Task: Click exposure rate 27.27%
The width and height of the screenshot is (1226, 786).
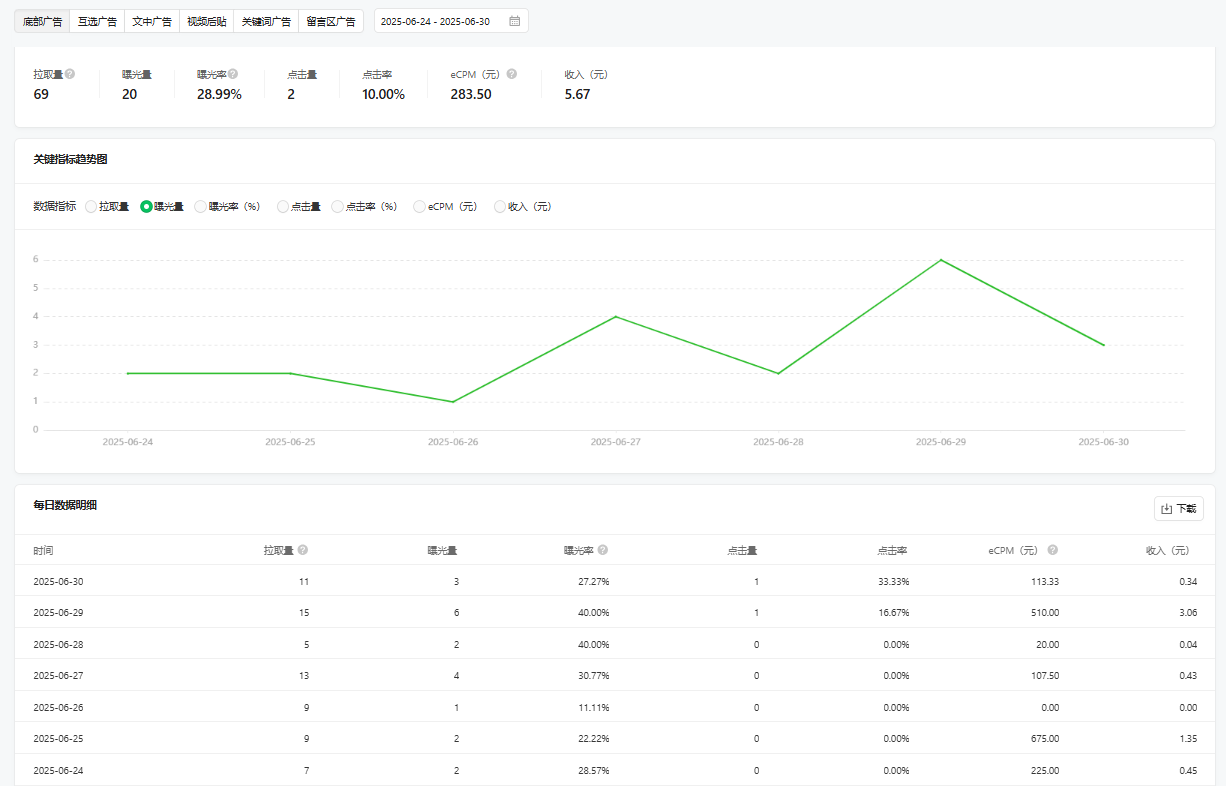Action: [592, 581]
